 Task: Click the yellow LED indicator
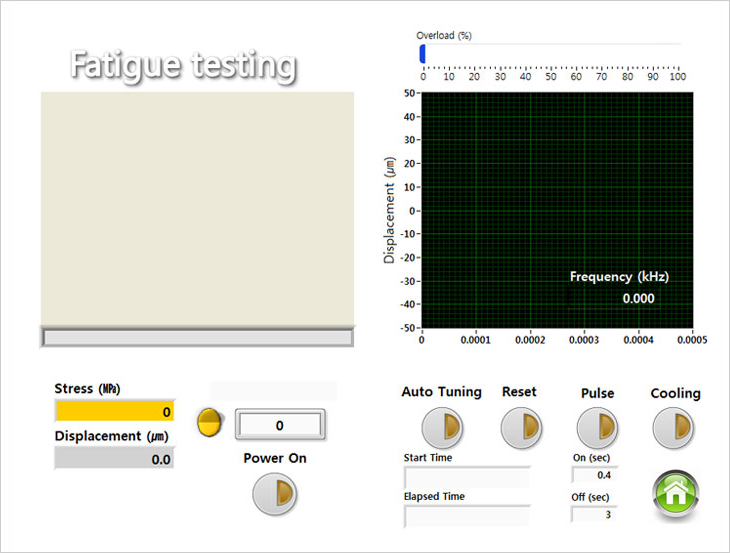tap(209, 423)
